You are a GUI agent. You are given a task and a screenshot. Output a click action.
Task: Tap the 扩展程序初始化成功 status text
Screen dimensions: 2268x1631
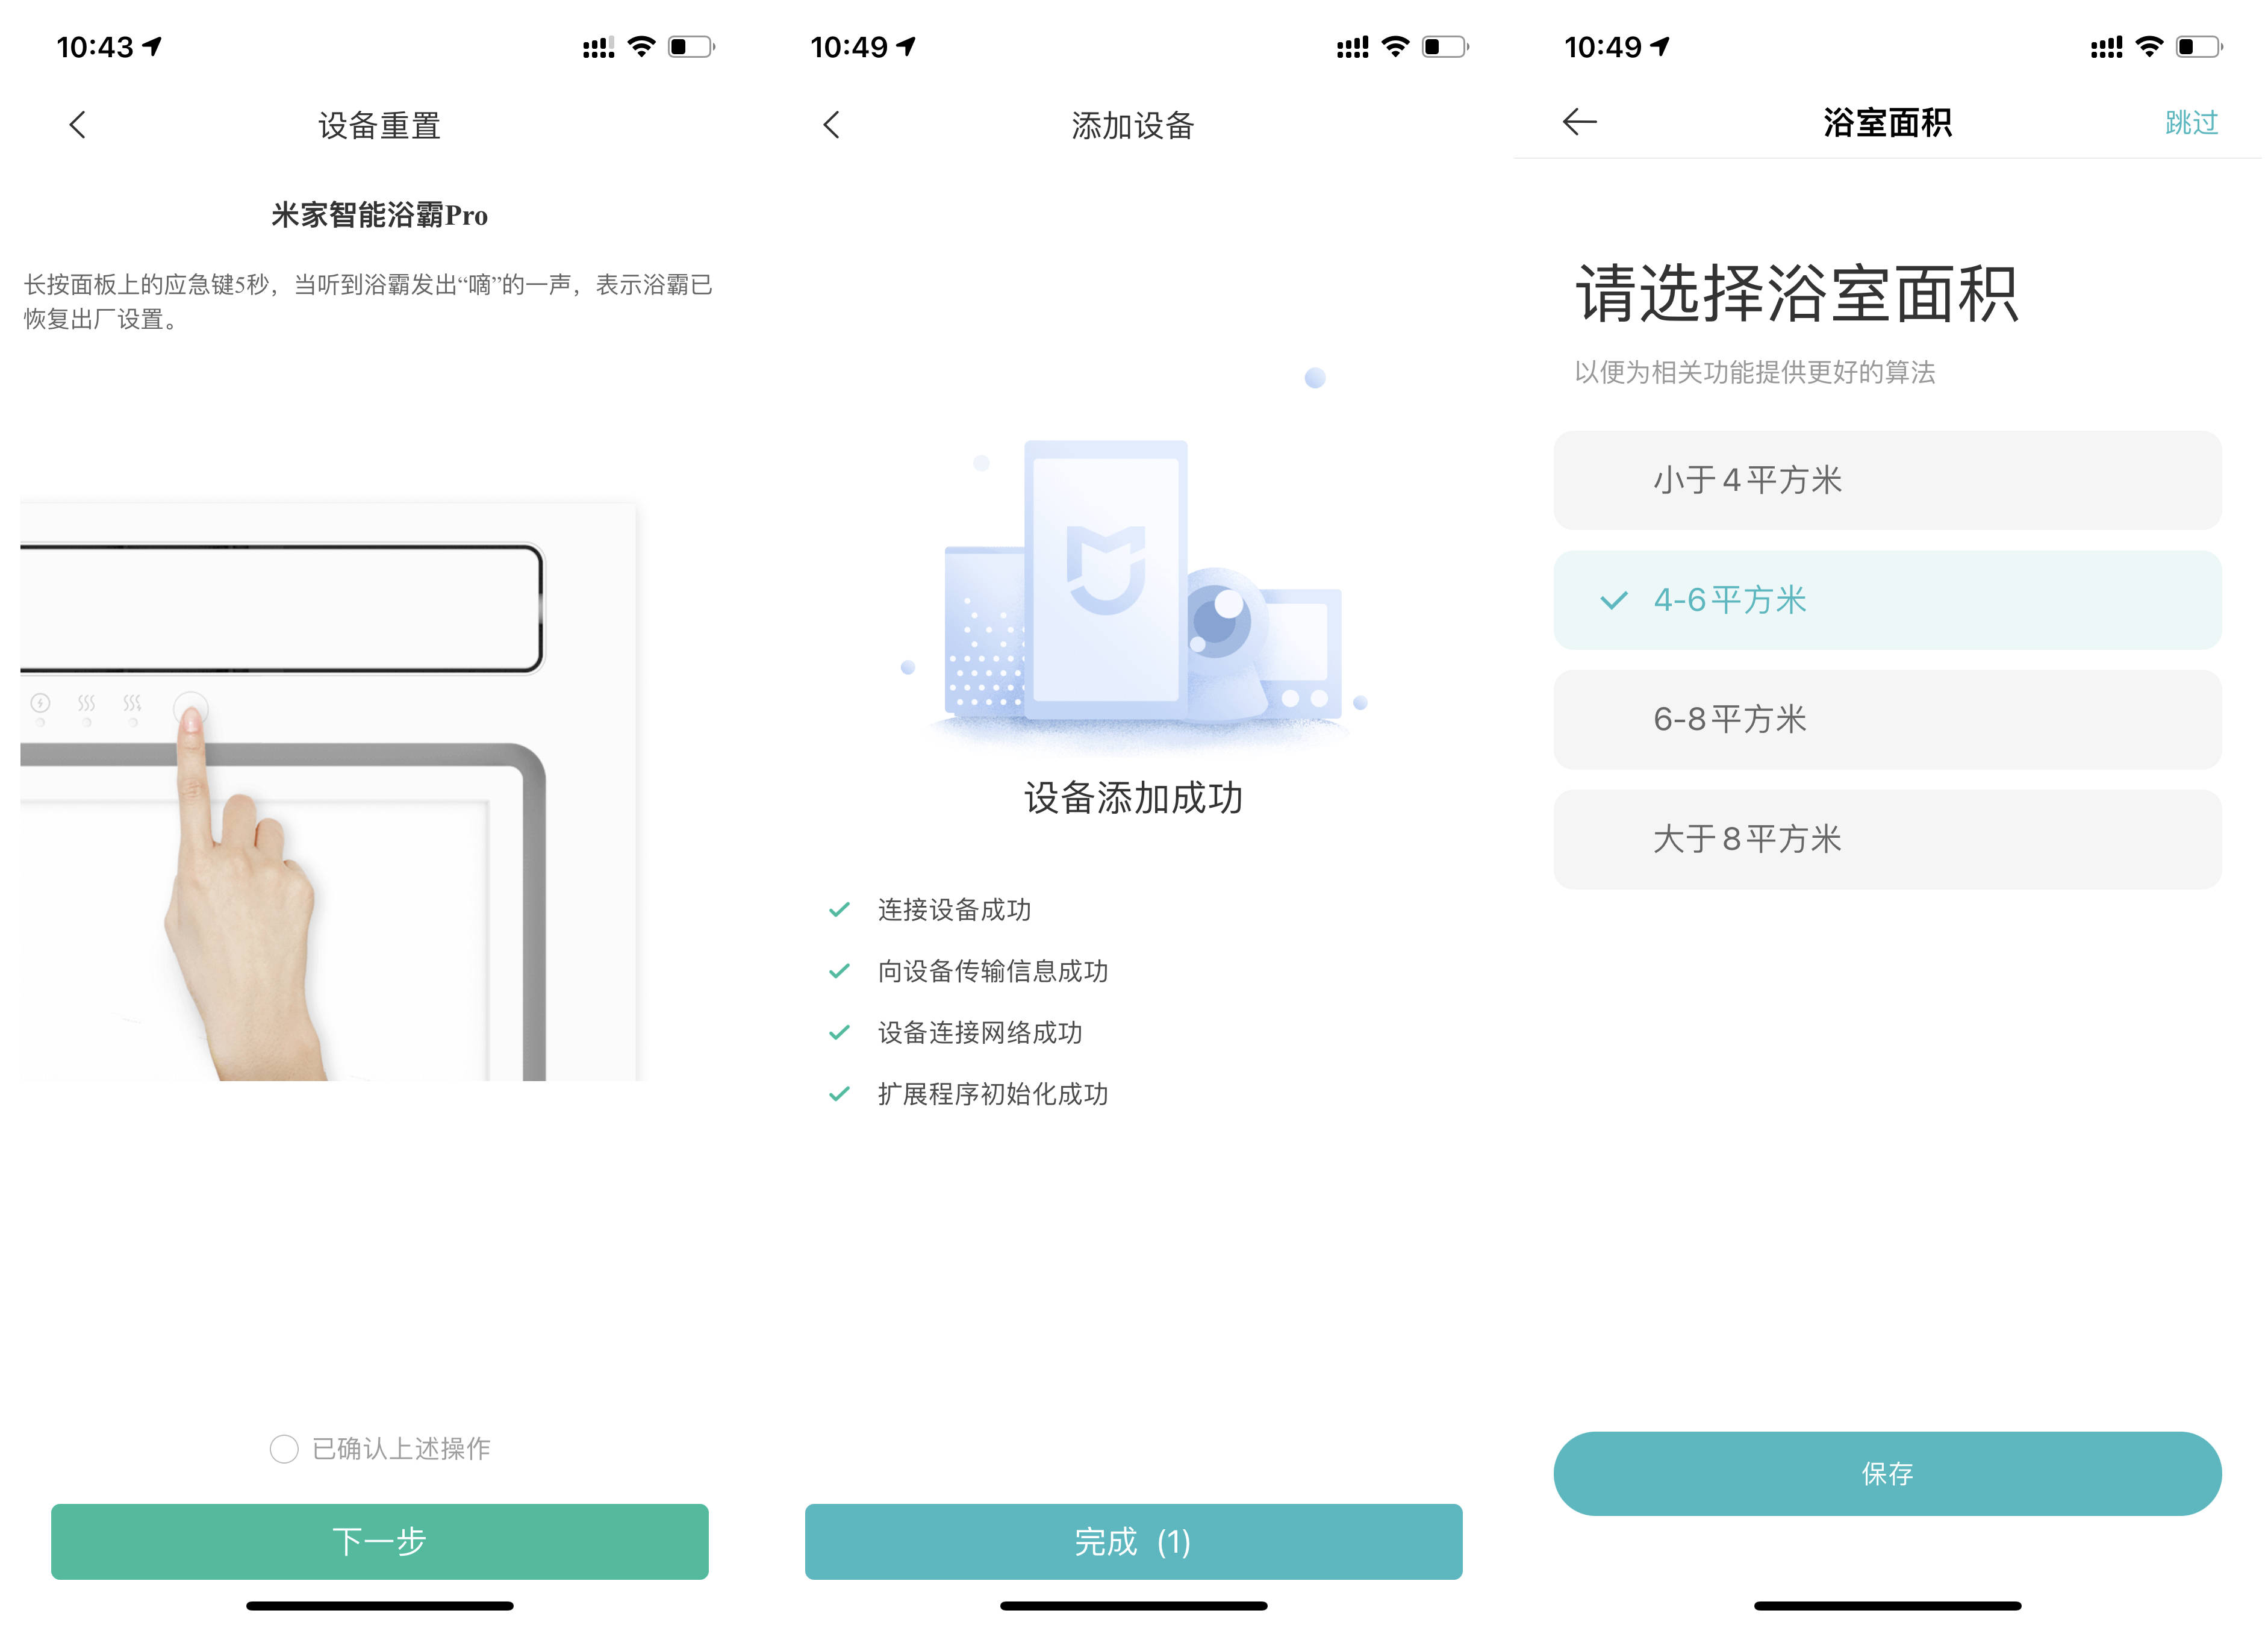click(993, 1094)
